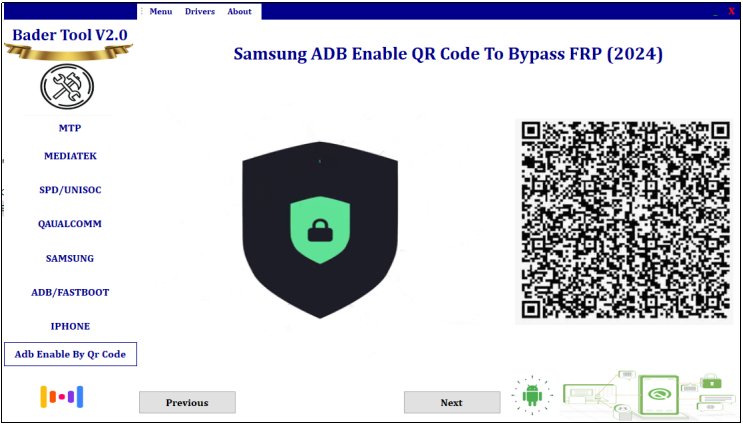The width and height of the screenshot is (743, 424).
Task: Click the Samsung ADB Enable QR Code heading
Action: (448, 54)
